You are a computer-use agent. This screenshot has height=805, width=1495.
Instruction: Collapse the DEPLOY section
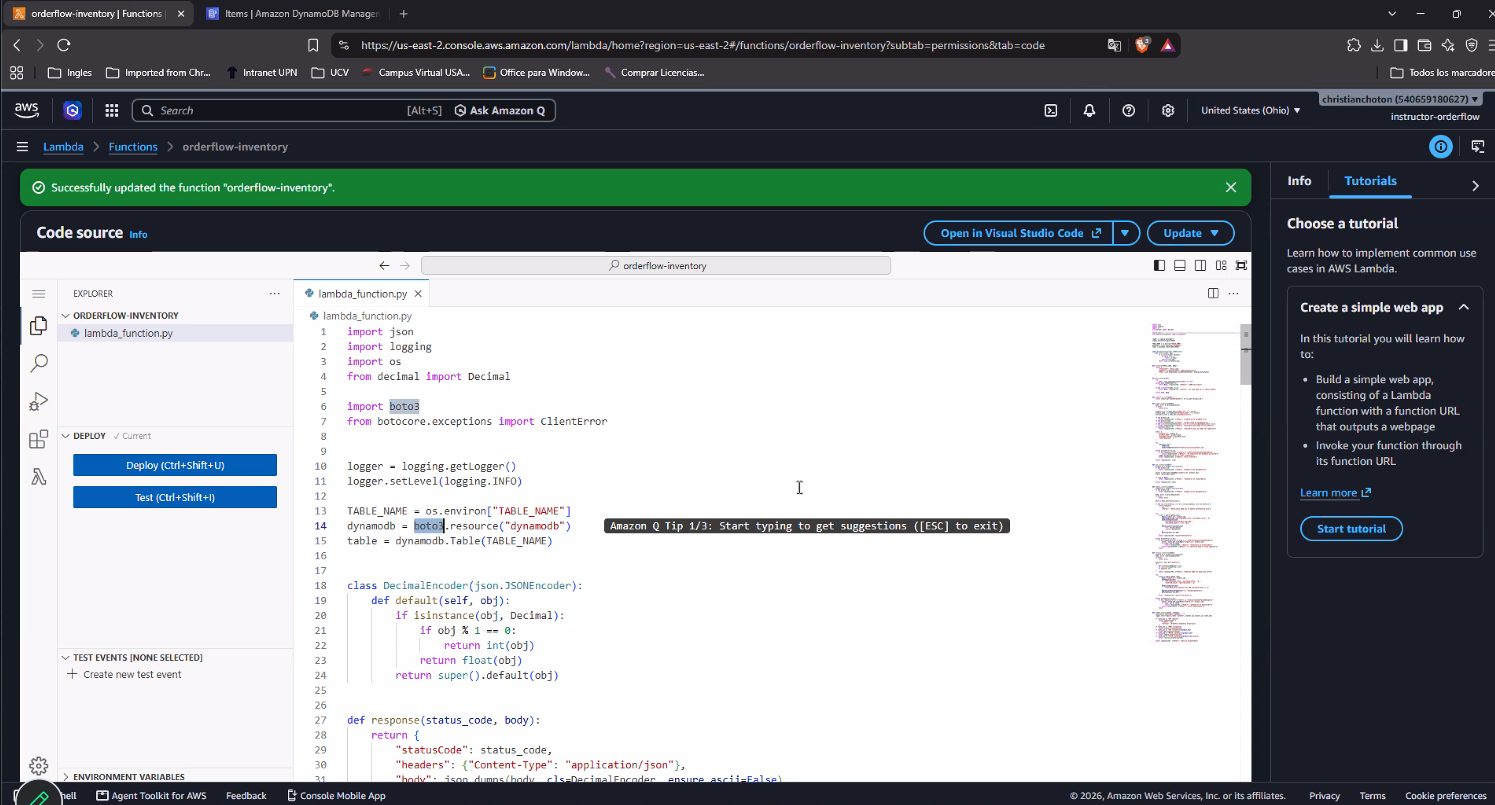coord(175,436)
